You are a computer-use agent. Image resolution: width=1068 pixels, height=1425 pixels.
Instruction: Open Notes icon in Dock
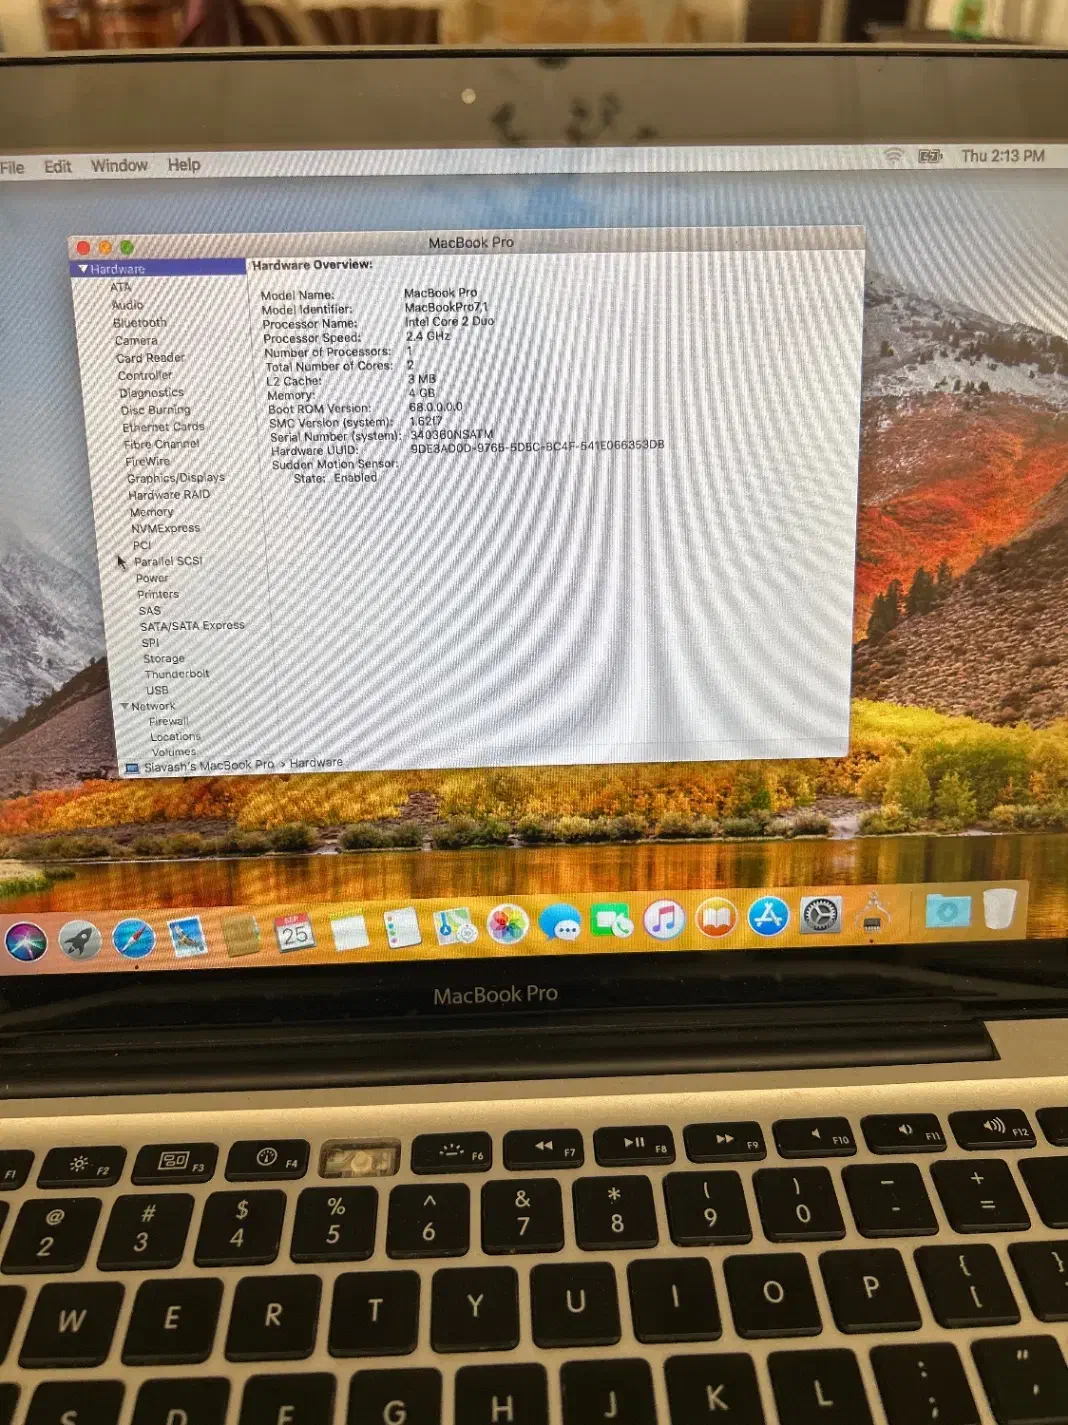click(x=349, y=931)
